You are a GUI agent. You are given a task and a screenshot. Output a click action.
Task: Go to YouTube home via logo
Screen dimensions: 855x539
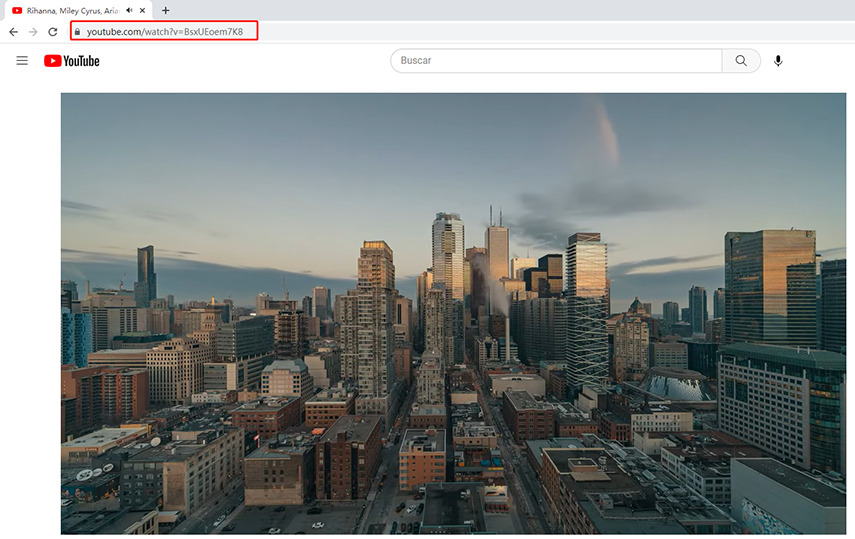pyautogui.click(x=72, y=61)
